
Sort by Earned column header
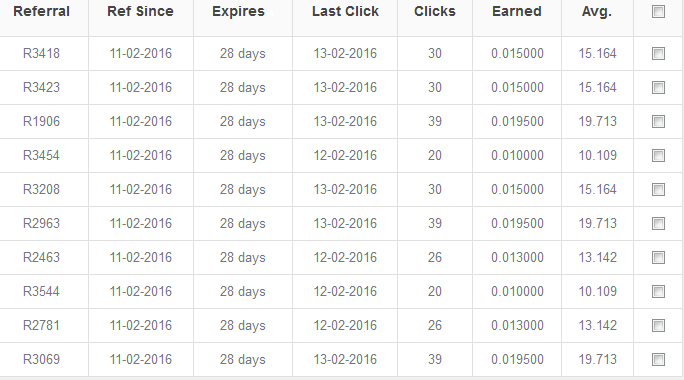517,11
